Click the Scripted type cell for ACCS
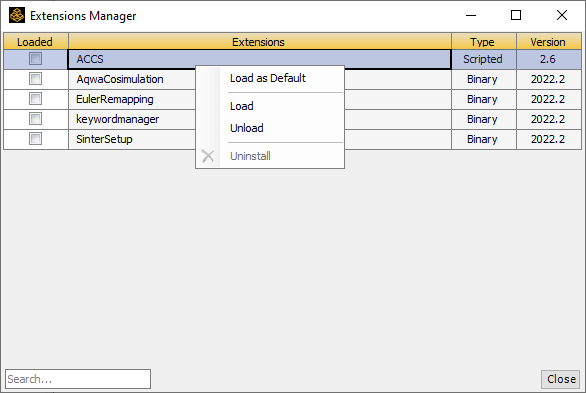The image size is (586, 393). point(484,59)
